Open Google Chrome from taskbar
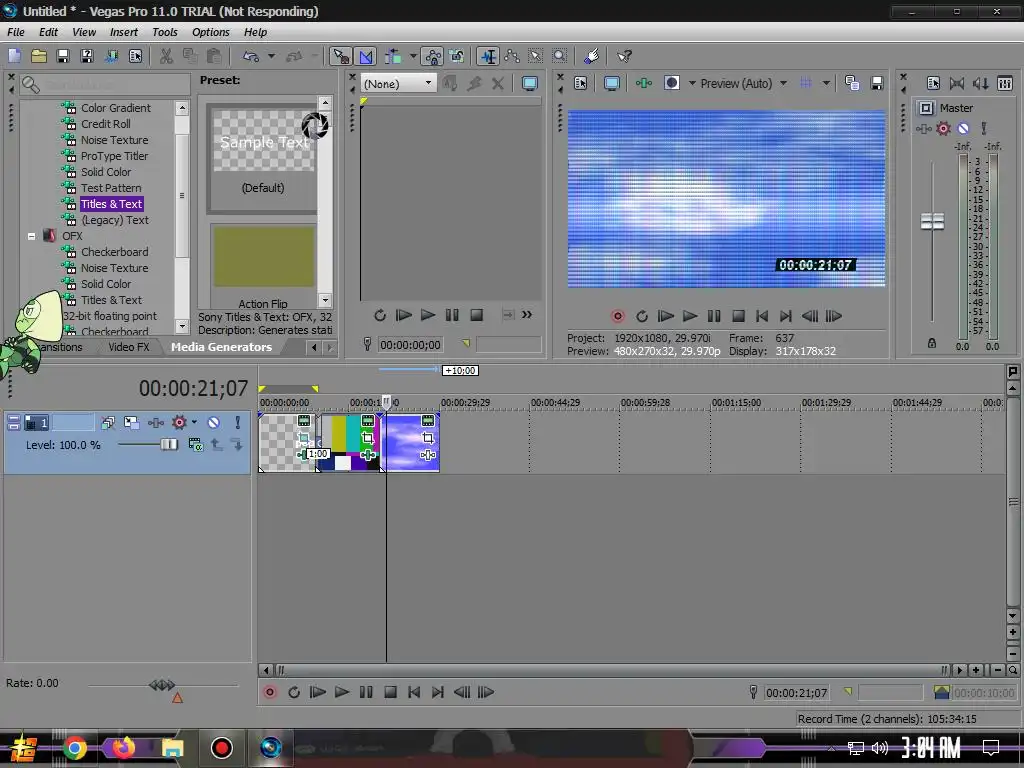This screenshot has width=1024, height=768. coord(75,748)
